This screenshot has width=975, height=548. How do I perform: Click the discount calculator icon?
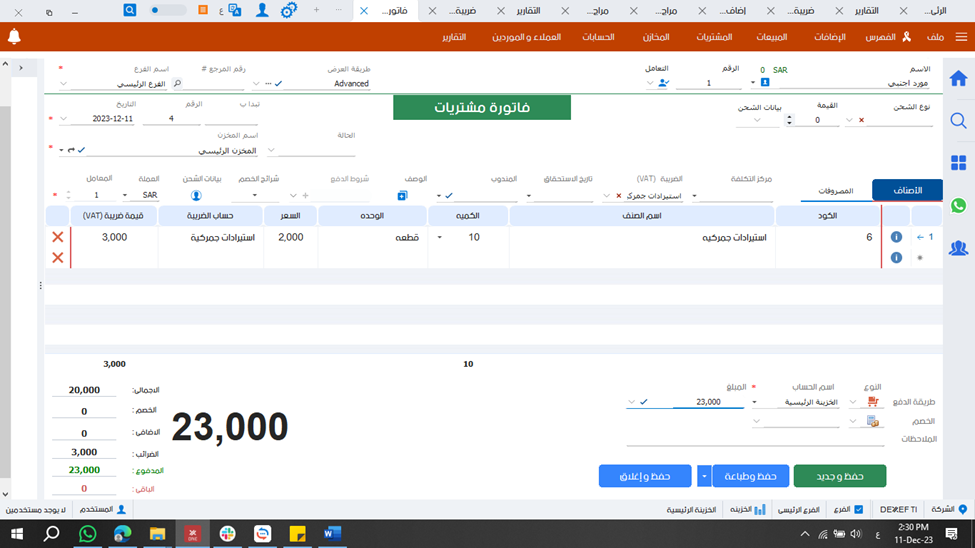[872, 421]
